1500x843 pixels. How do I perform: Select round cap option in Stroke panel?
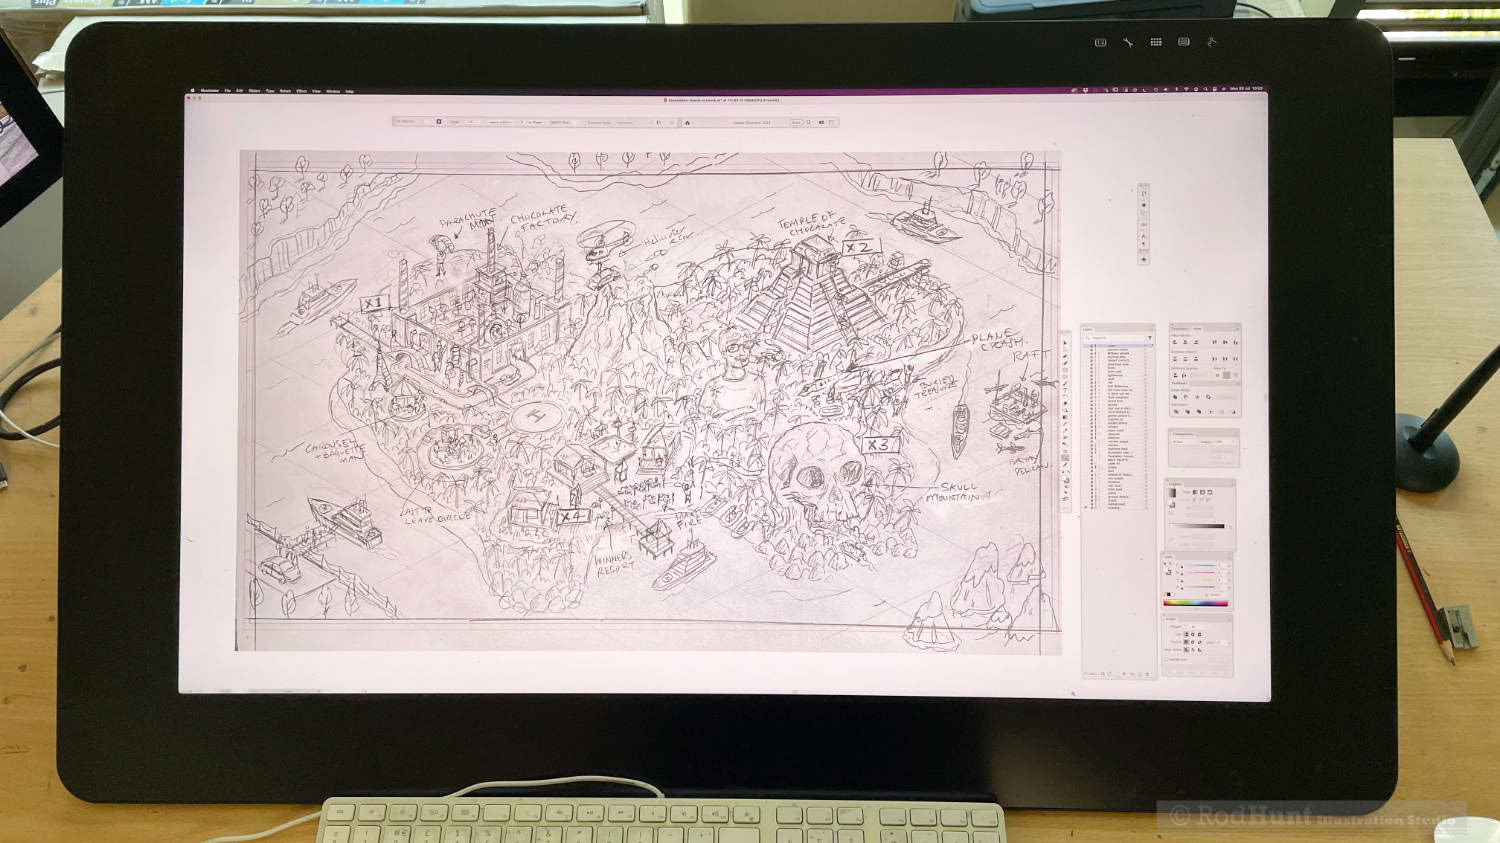[1193, 634]
